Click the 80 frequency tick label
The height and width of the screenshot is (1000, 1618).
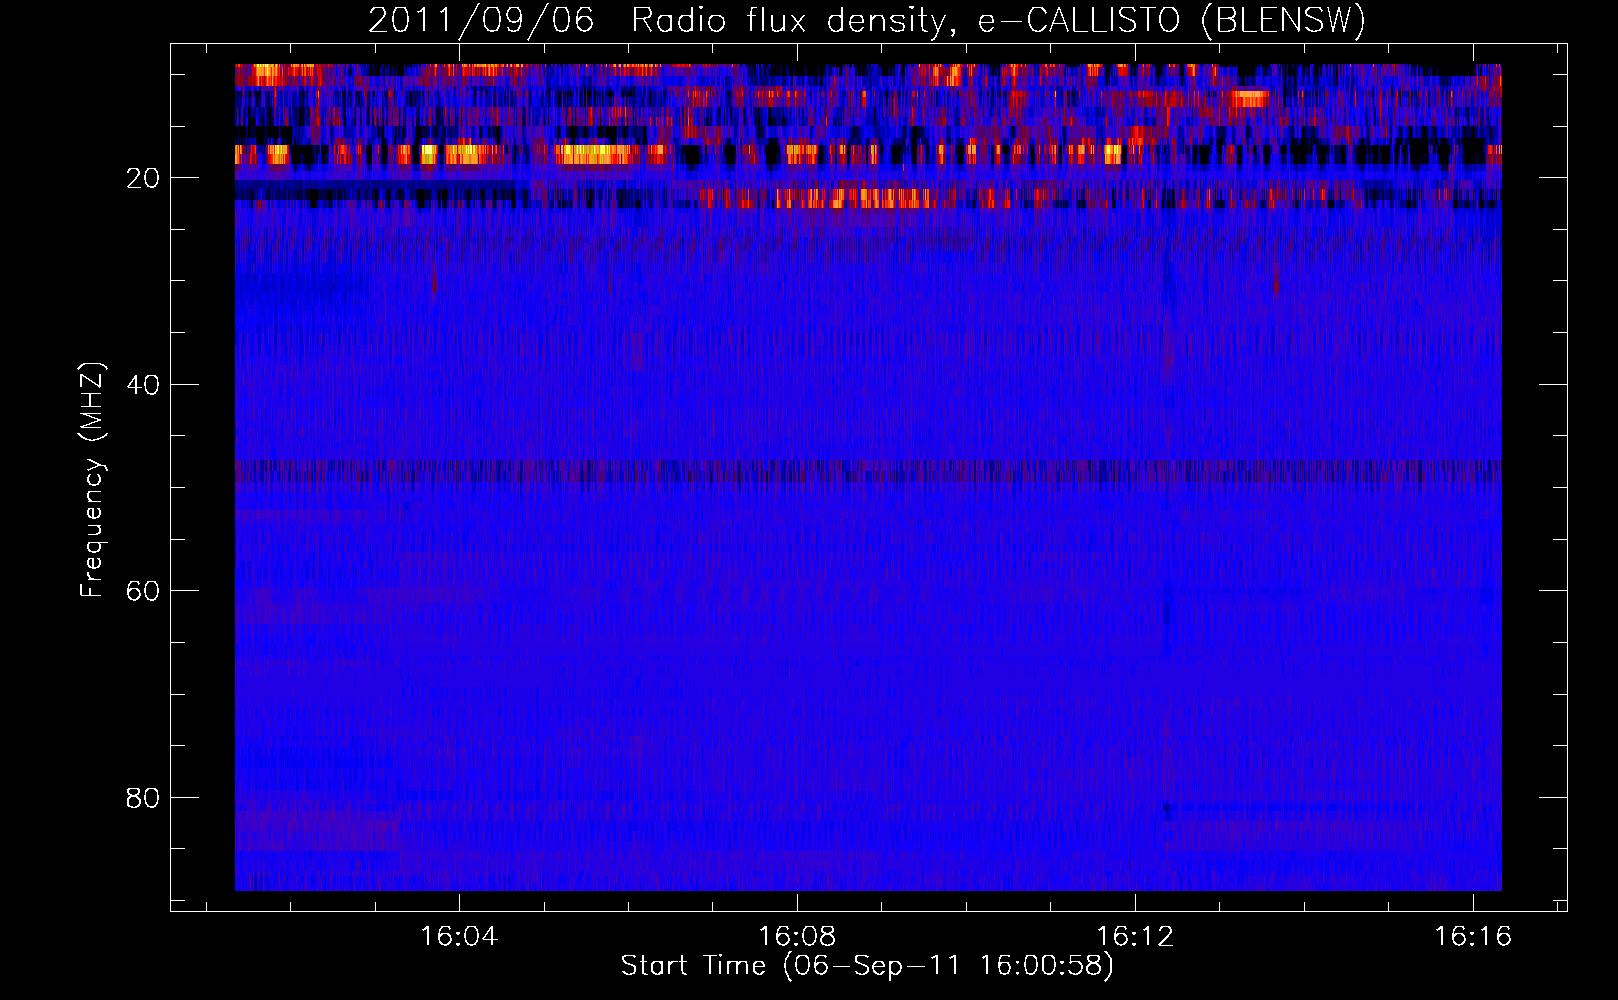[x=143, y=798]
